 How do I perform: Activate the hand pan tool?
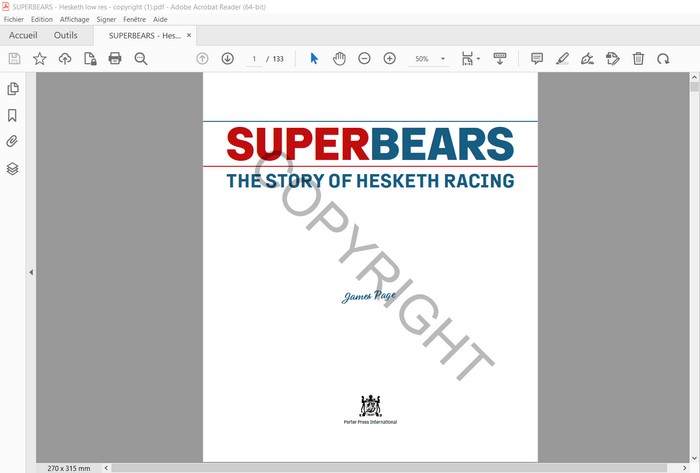(339, 58)
